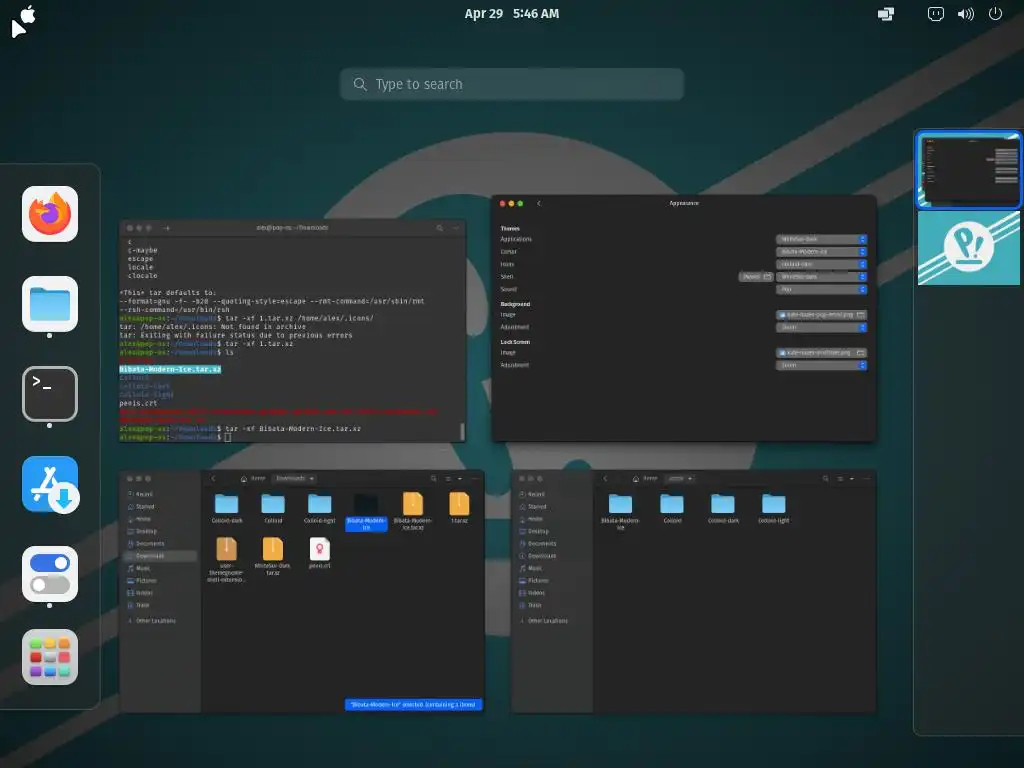This screenshot has height=768, width=1024.
Task: Open Starred in the Downloads window sidebar
Action: (x=161, y=507)
